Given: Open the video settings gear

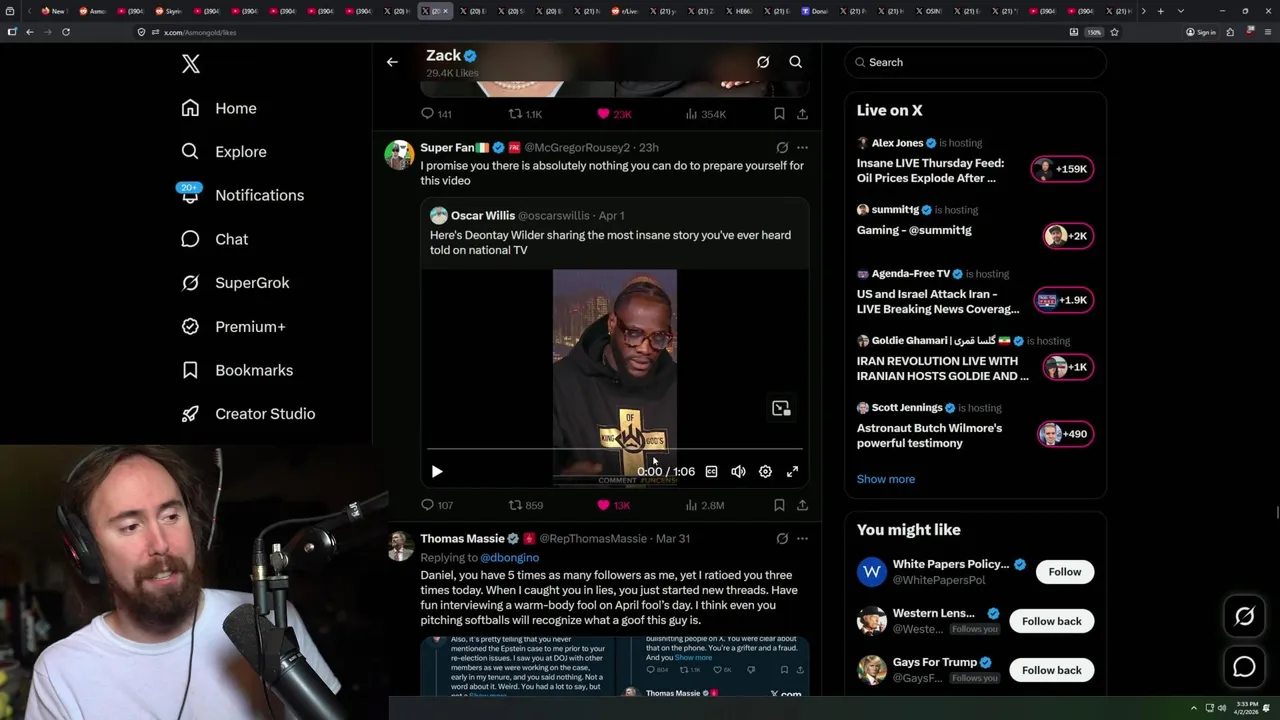Looking at the screenshot, I should click(x=765, y=471).
